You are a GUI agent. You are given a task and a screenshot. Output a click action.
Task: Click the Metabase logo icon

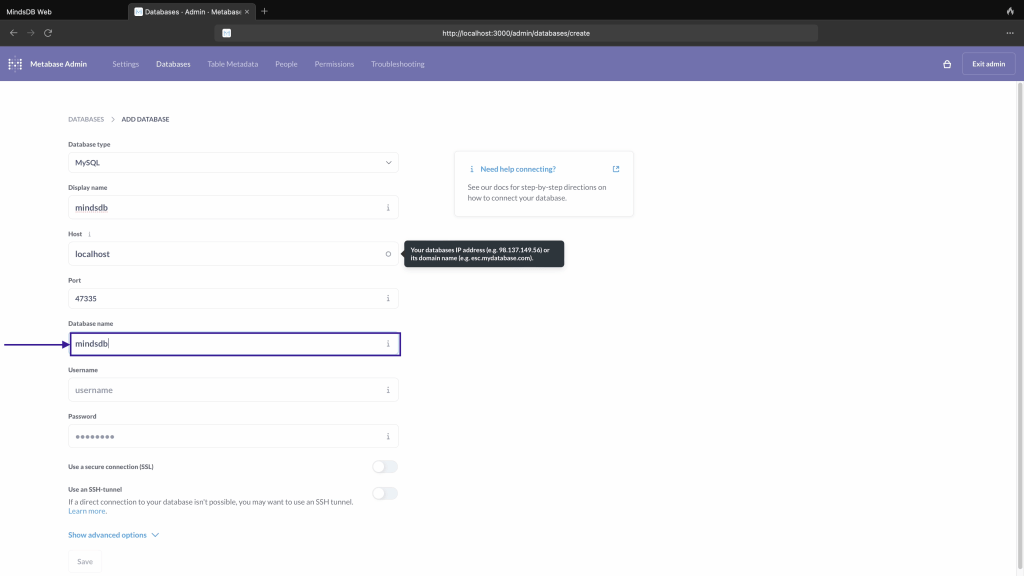pyautogui.click(x=15, y=64)
